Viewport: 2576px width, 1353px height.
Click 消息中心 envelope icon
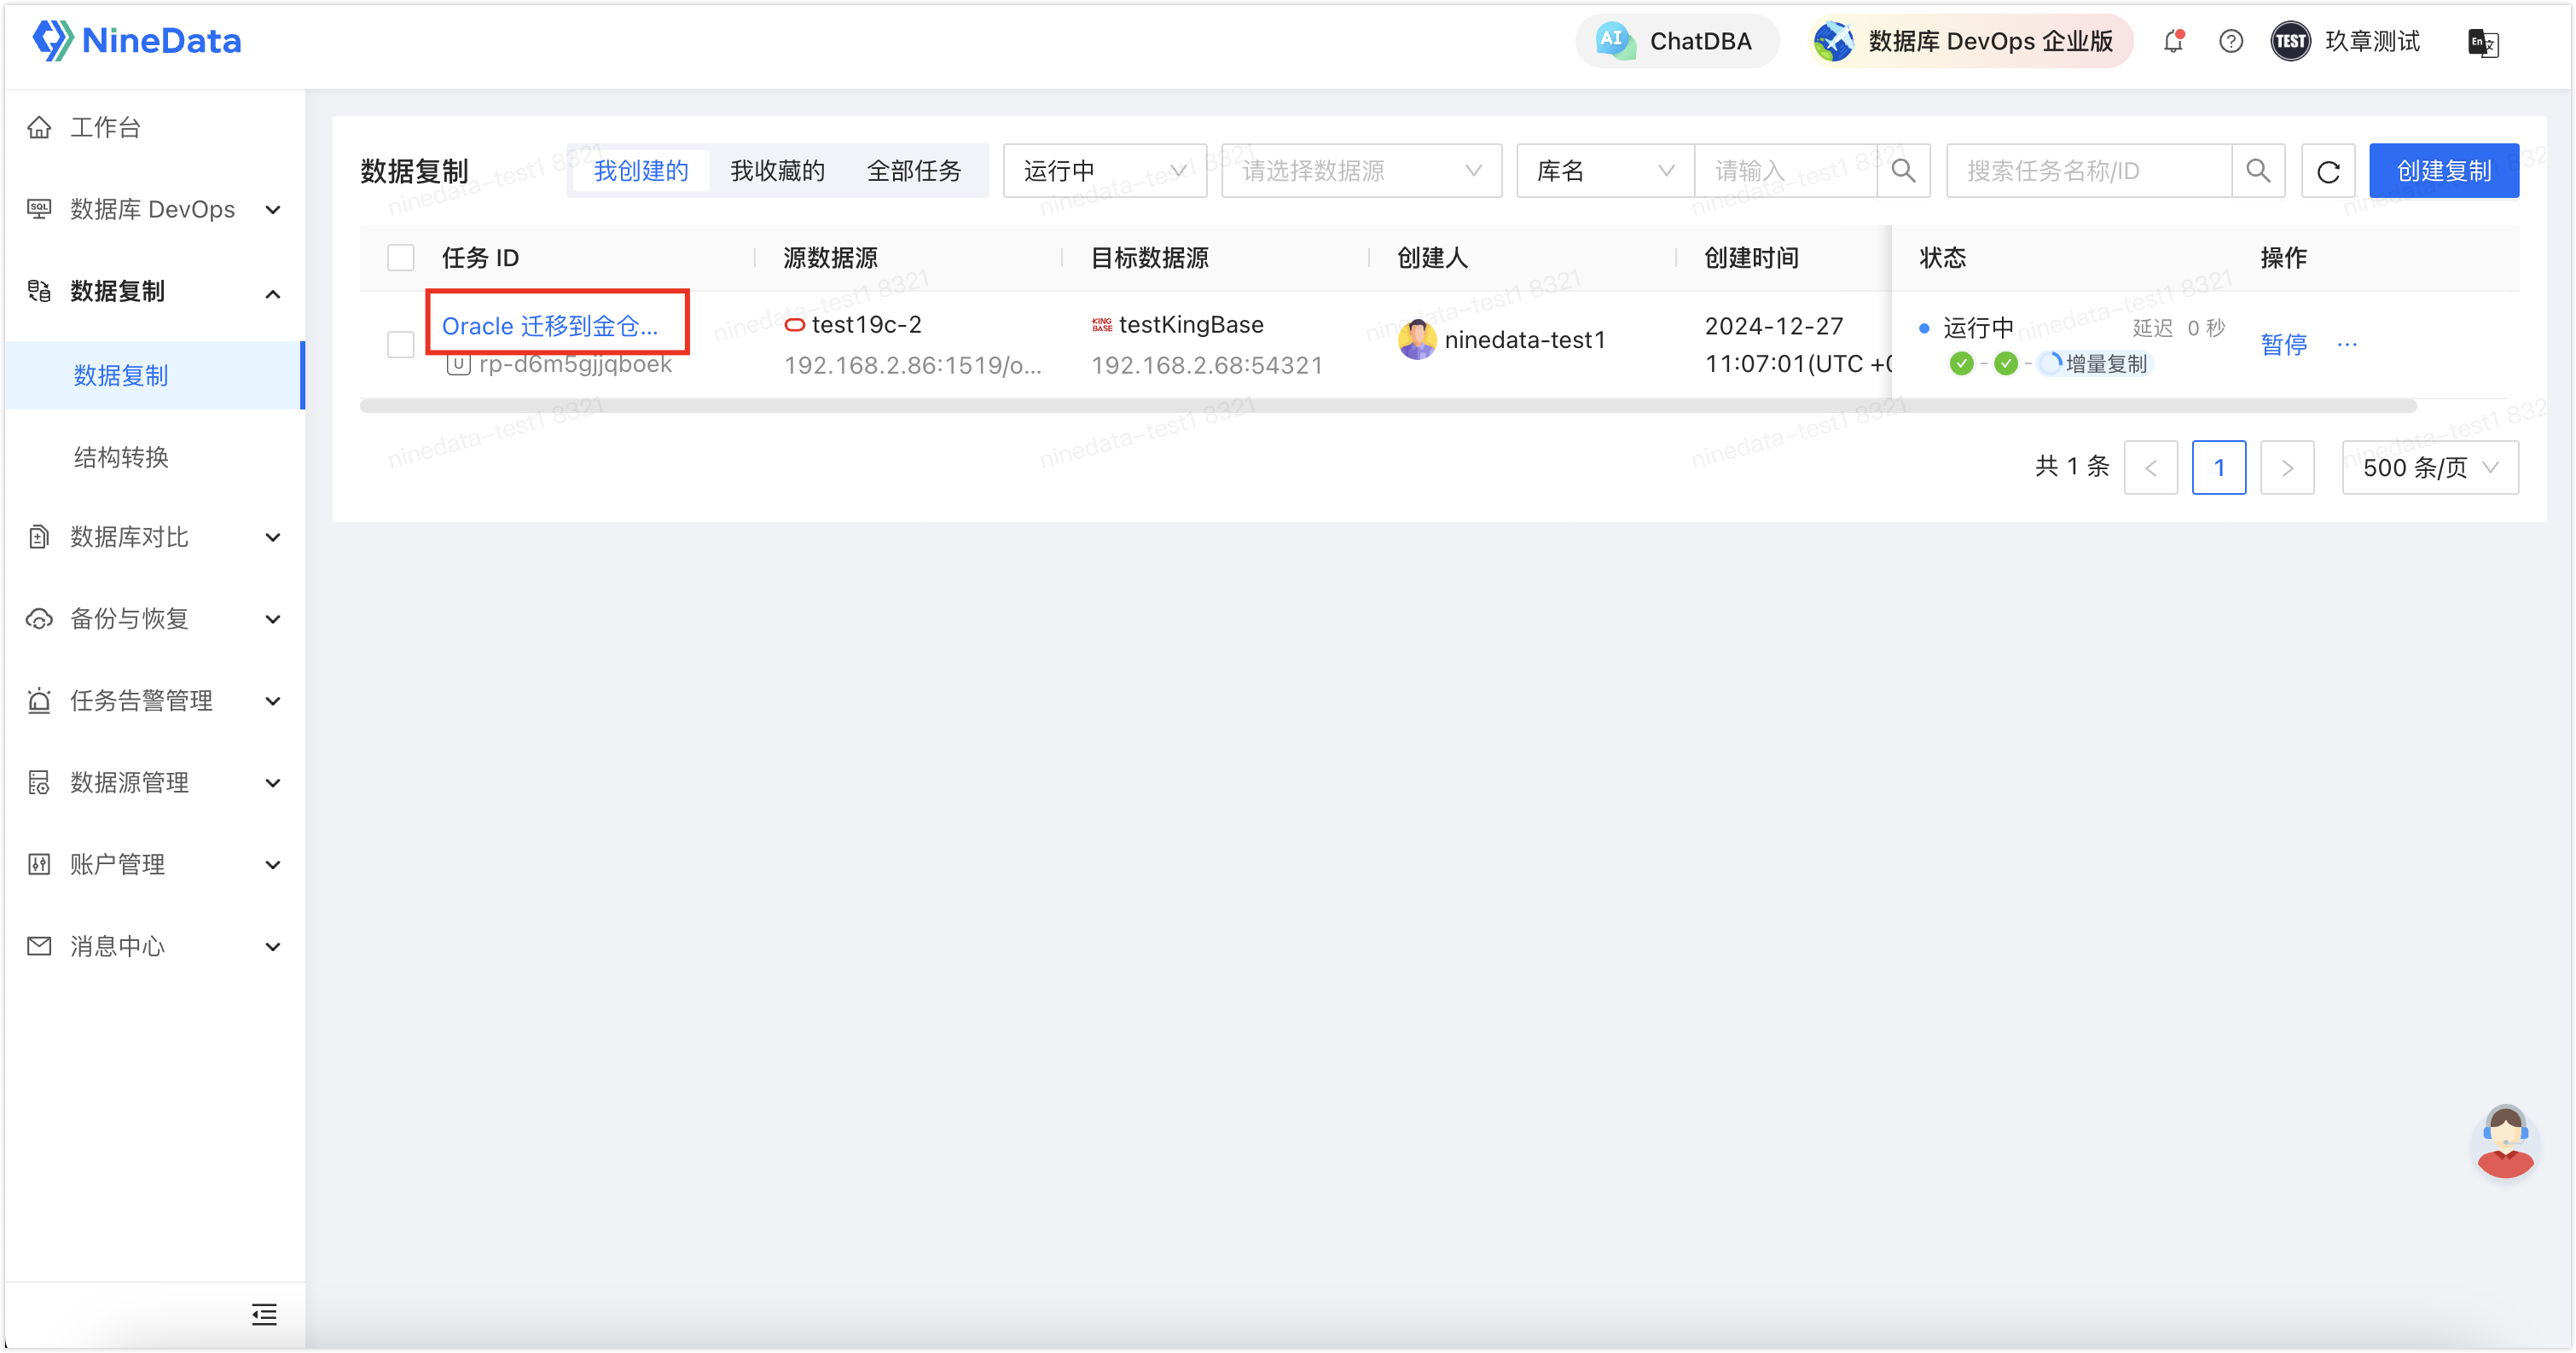[x=39, y=946]
